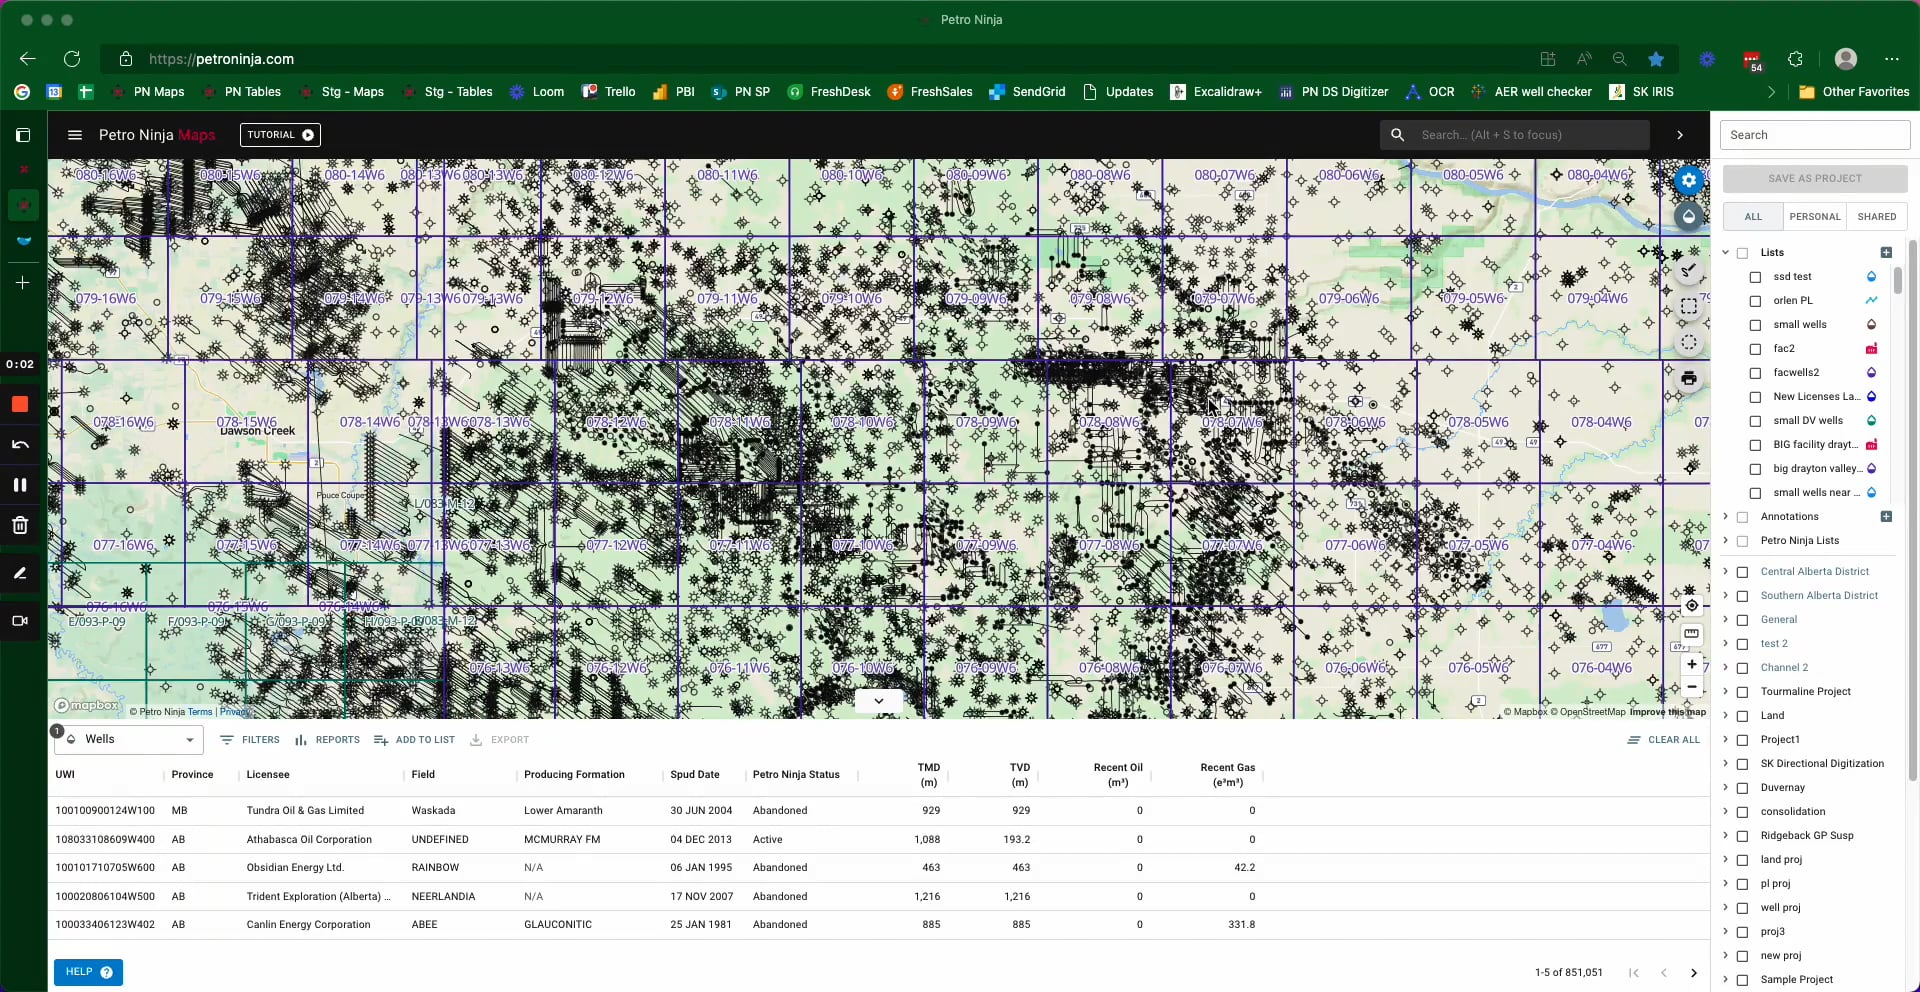Expand the Central Alberta District project

click(1726, 572)
